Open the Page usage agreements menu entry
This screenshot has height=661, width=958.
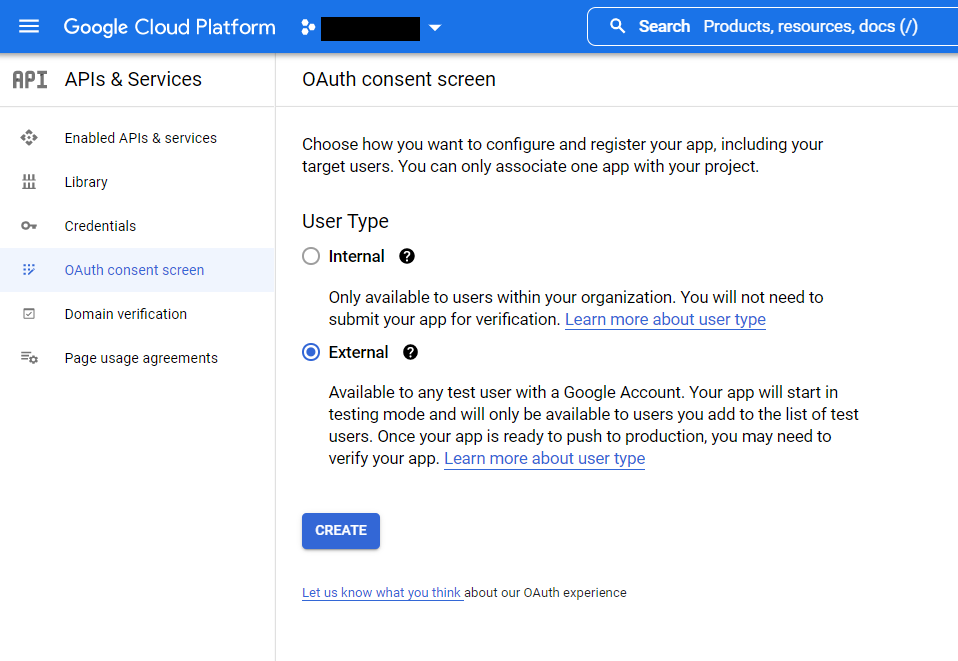click(x=141, y=357)
